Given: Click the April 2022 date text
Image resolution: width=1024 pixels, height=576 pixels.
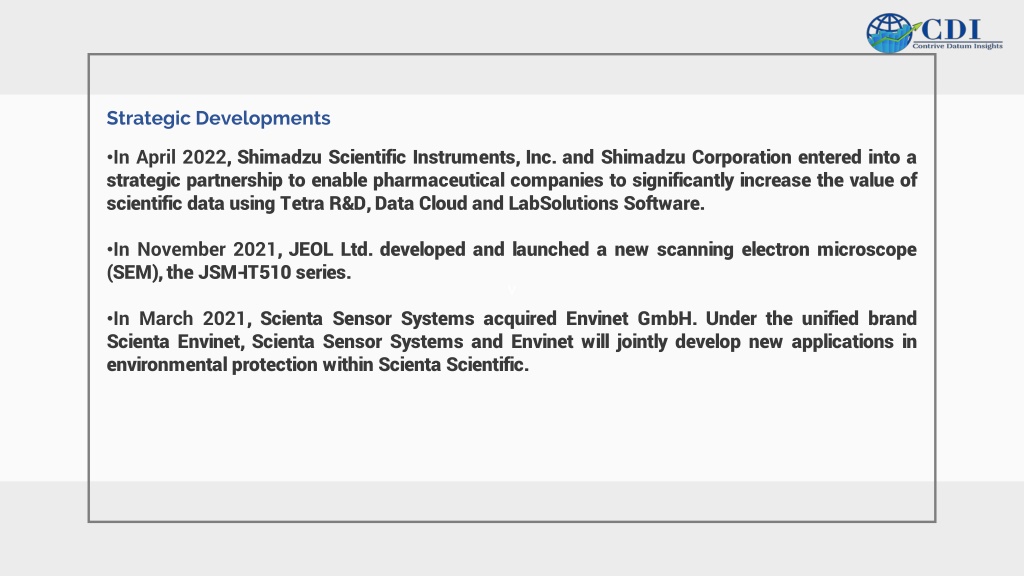Looking at the screenshot, I should [181, 157].
